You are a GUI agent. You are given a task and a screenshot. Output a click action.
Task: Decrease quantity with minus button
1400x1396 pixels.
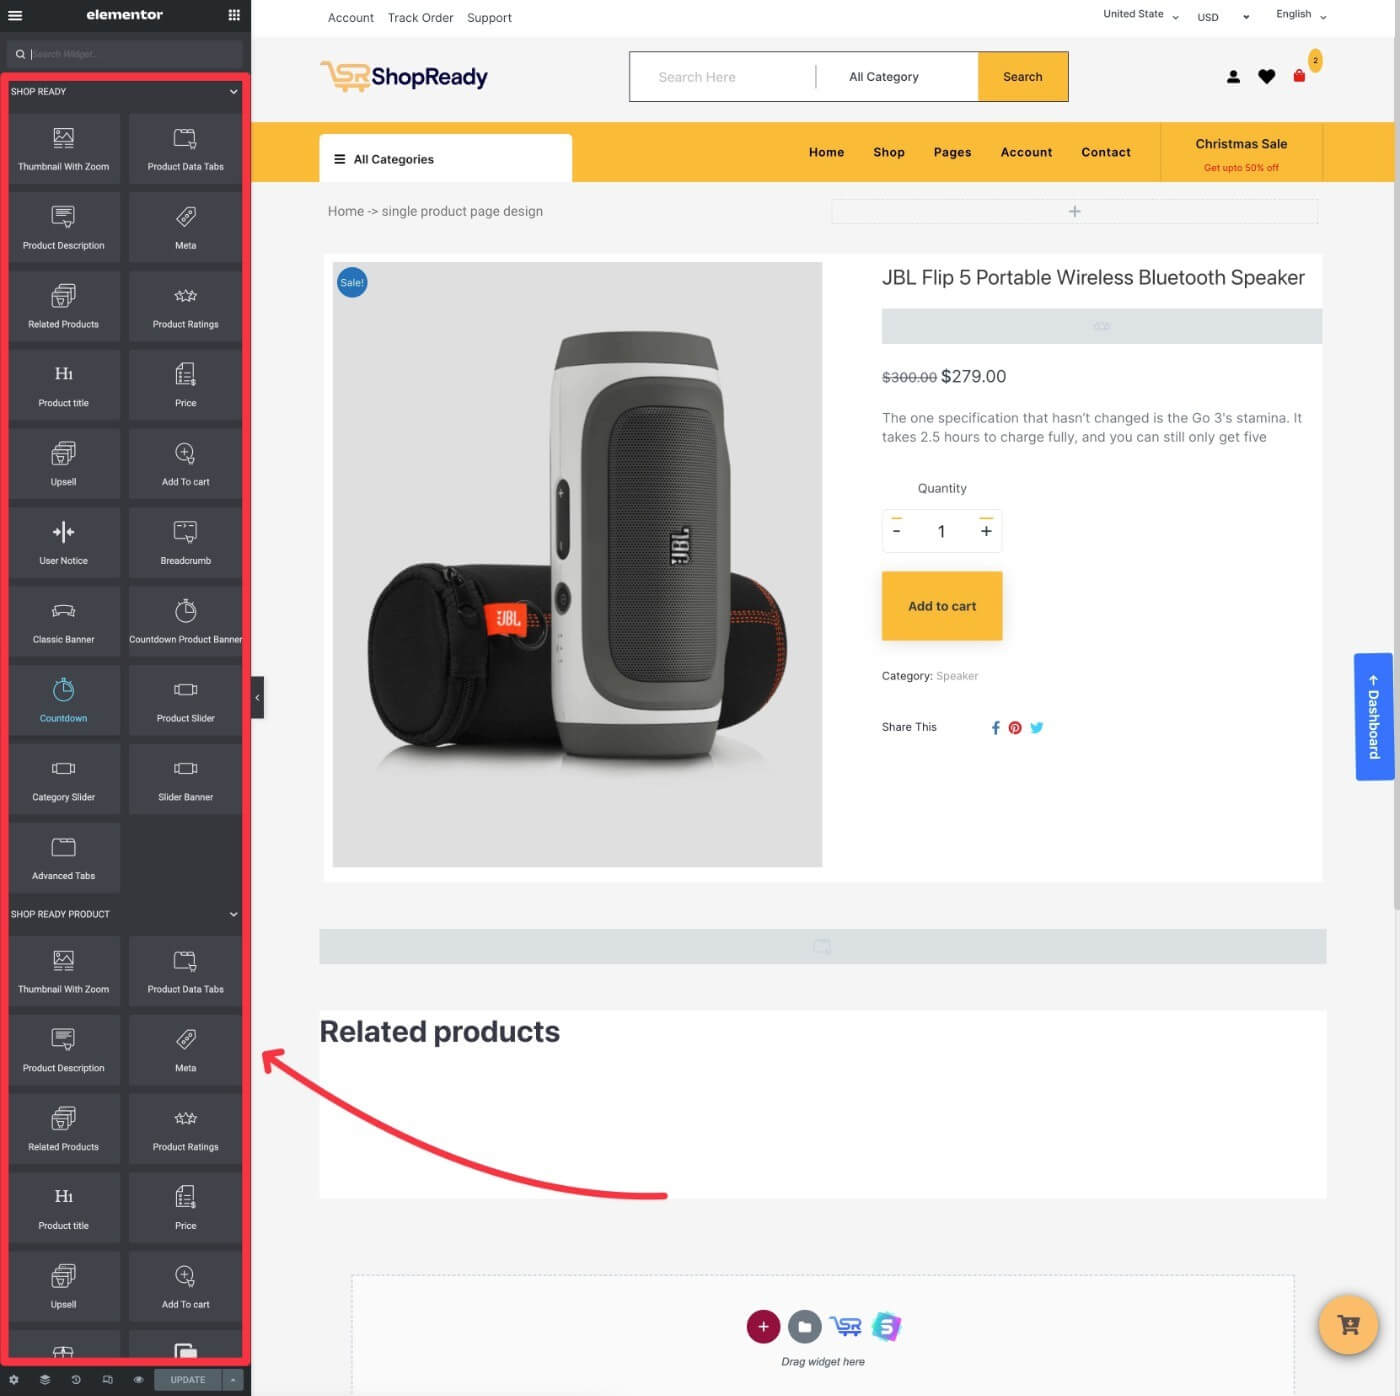[897, 532]
